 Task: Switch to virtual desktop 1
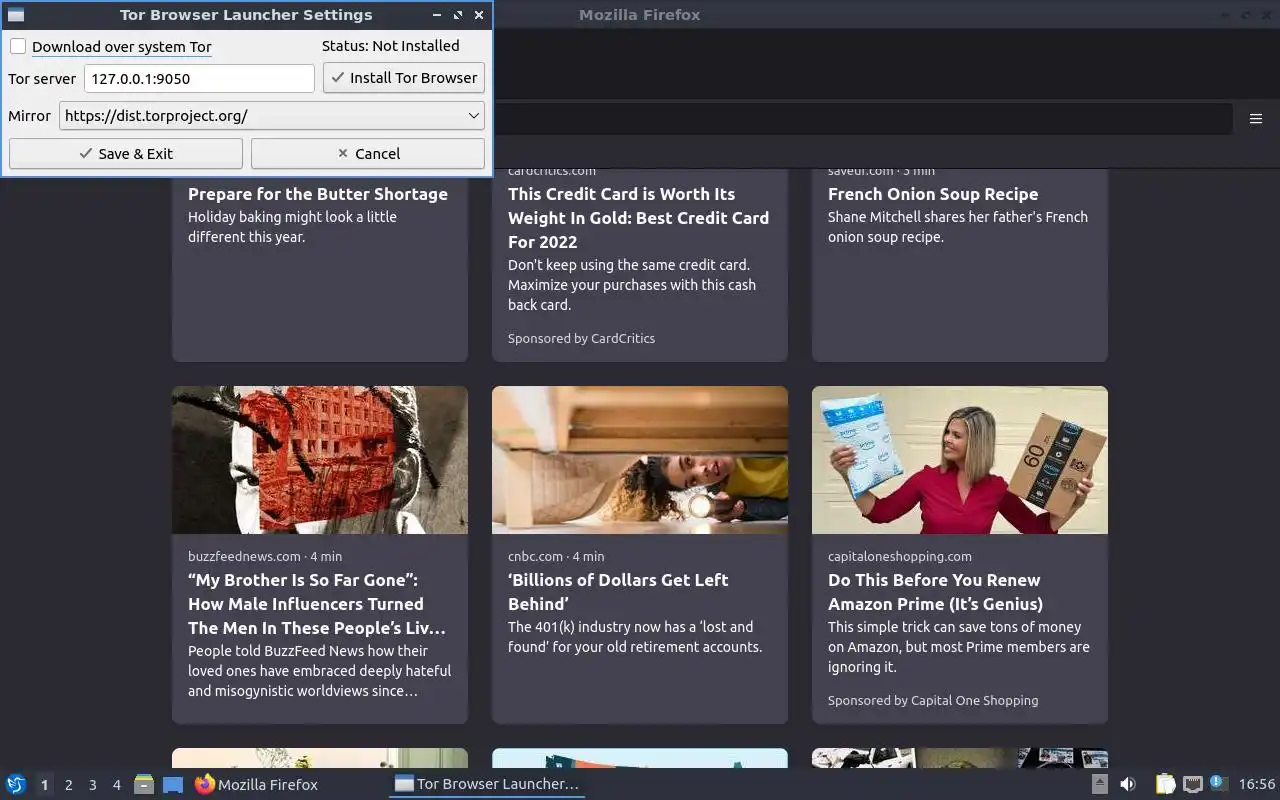[x=44, y=785]
